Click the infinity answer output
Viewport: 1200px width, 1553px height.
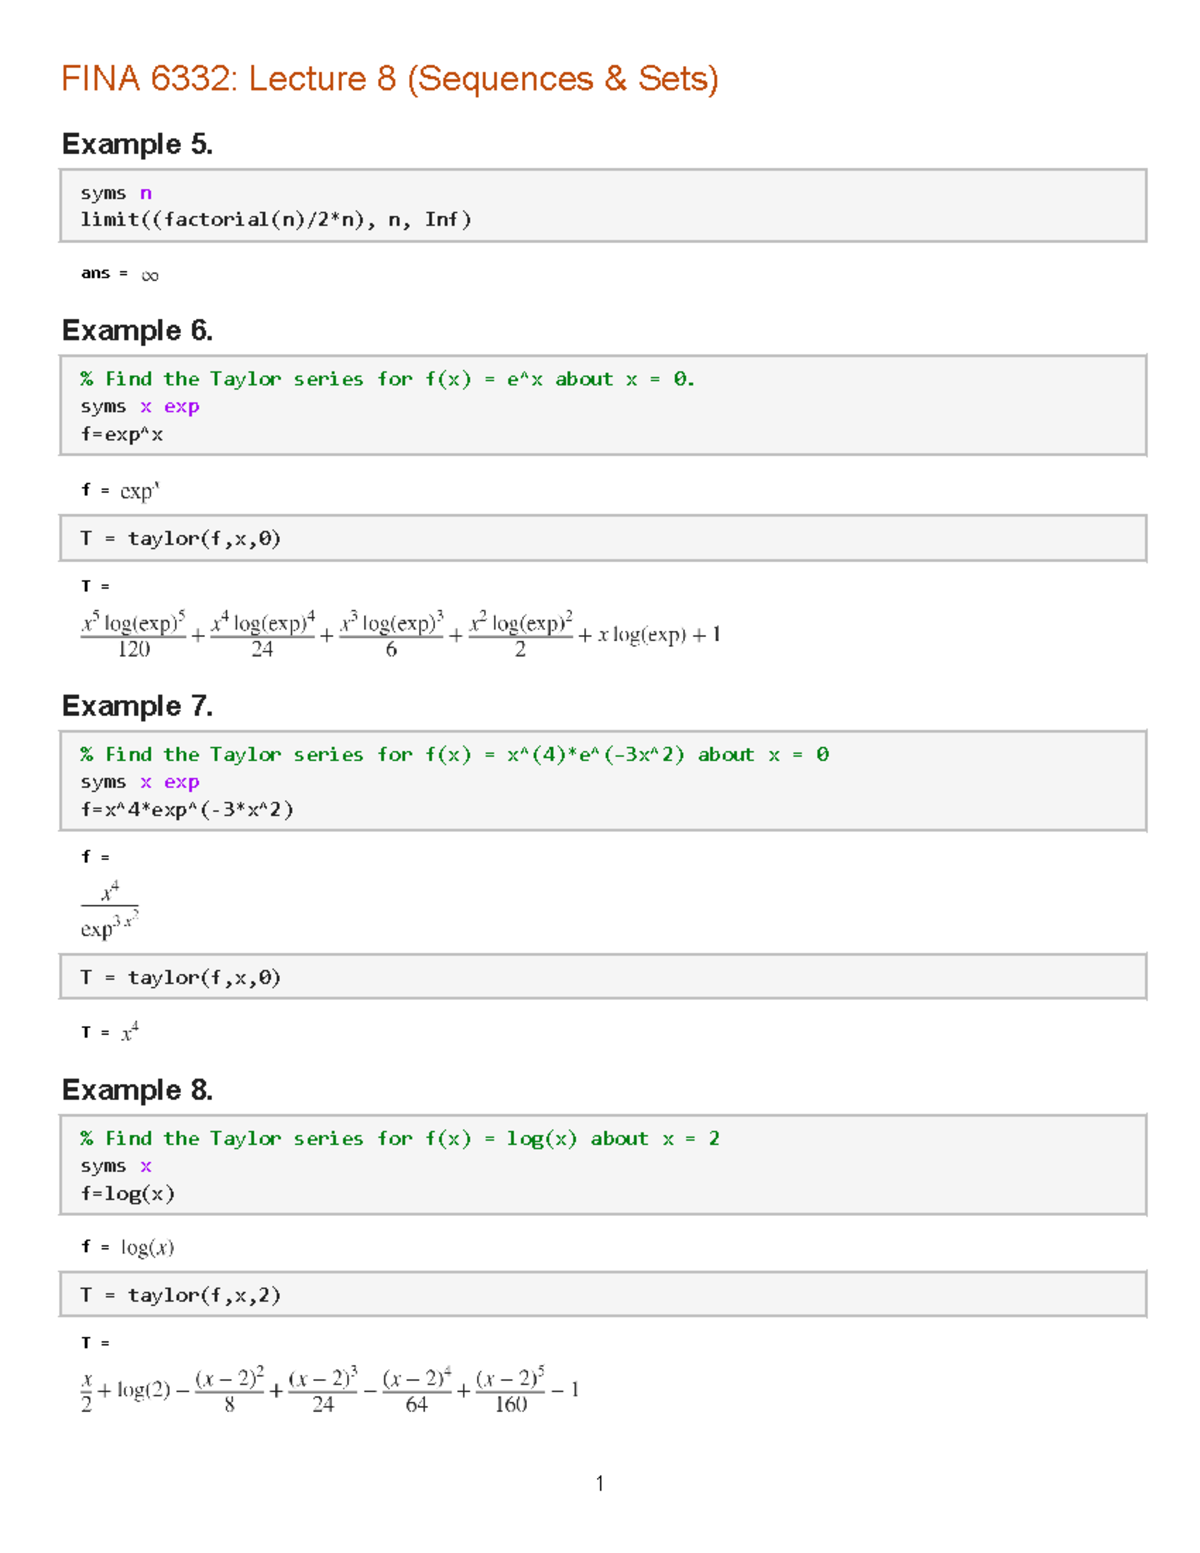[150, 275]
